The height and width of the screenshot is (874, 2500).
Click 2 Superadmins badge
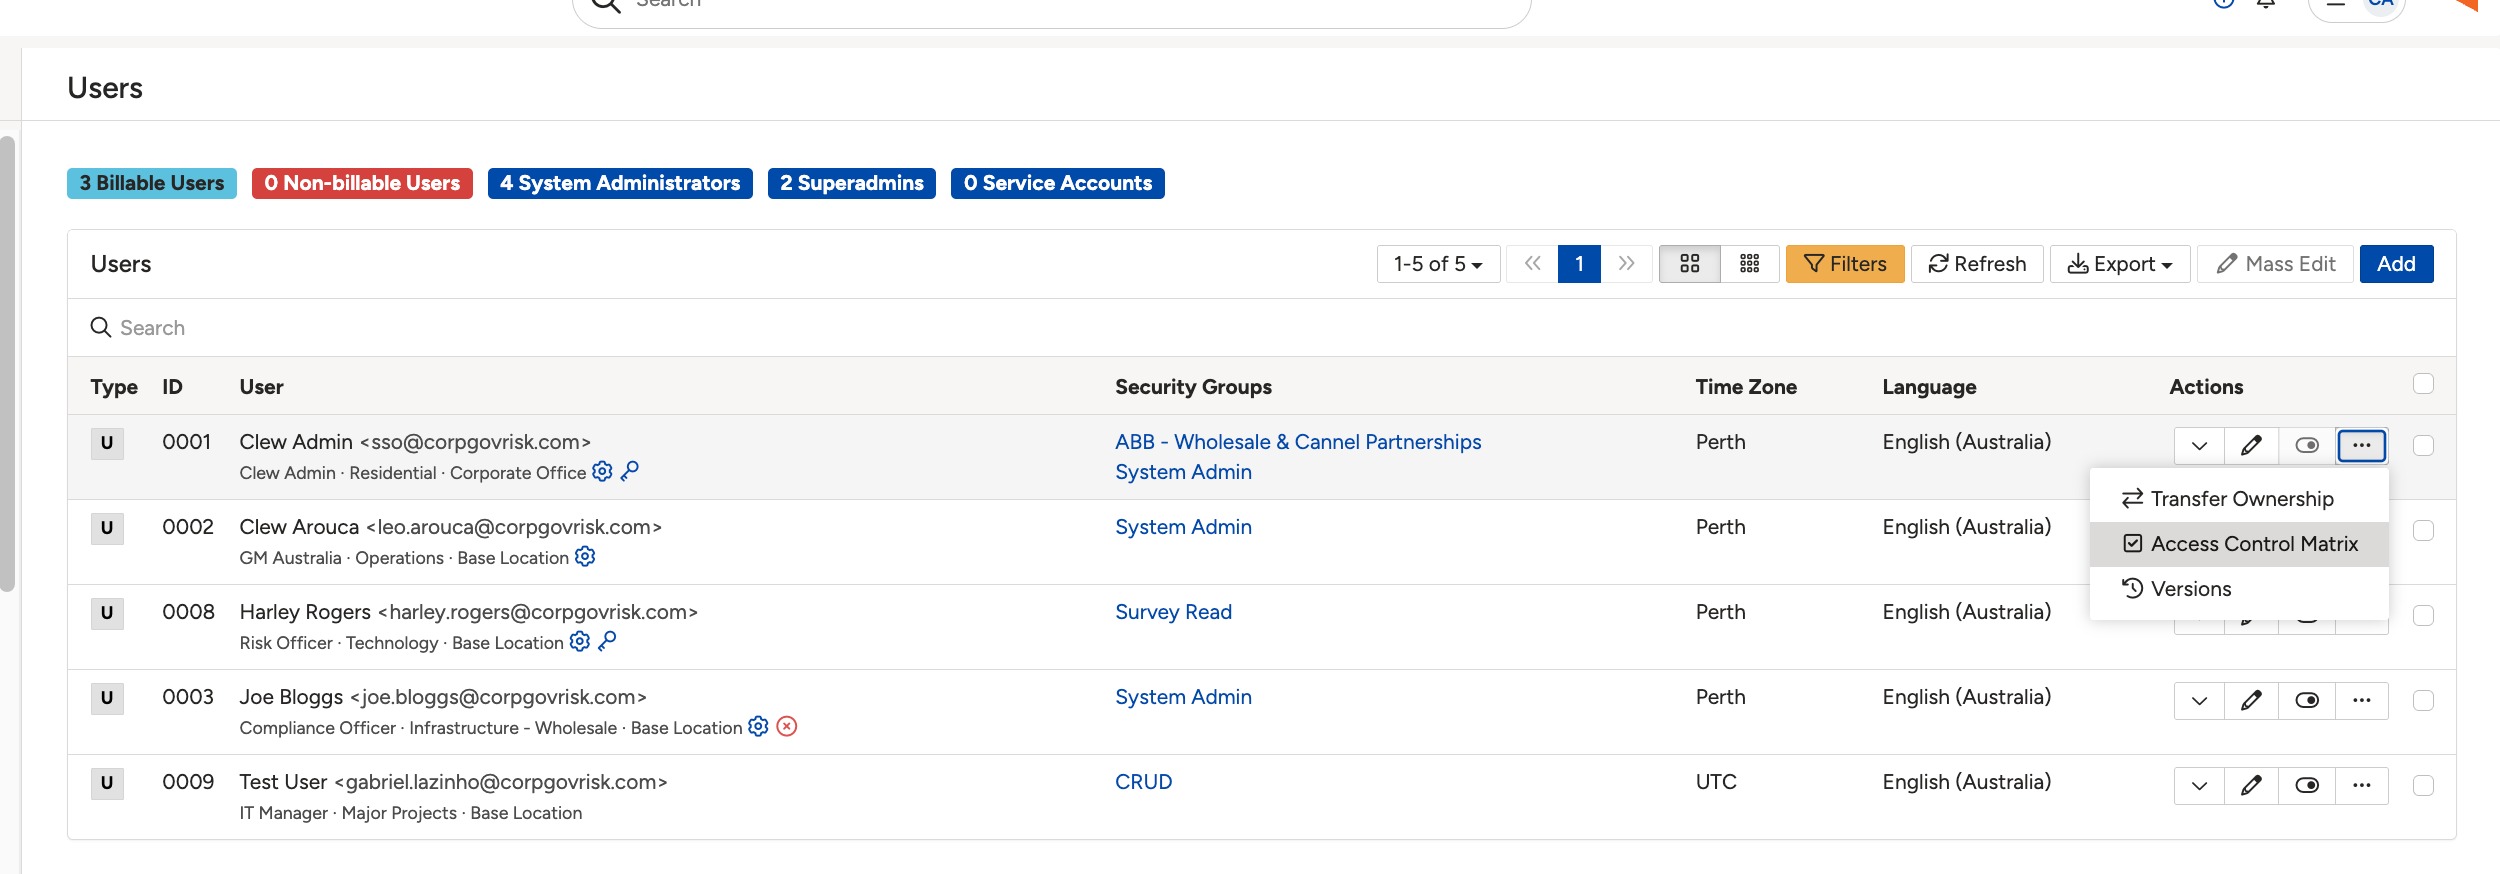(852, 183)
